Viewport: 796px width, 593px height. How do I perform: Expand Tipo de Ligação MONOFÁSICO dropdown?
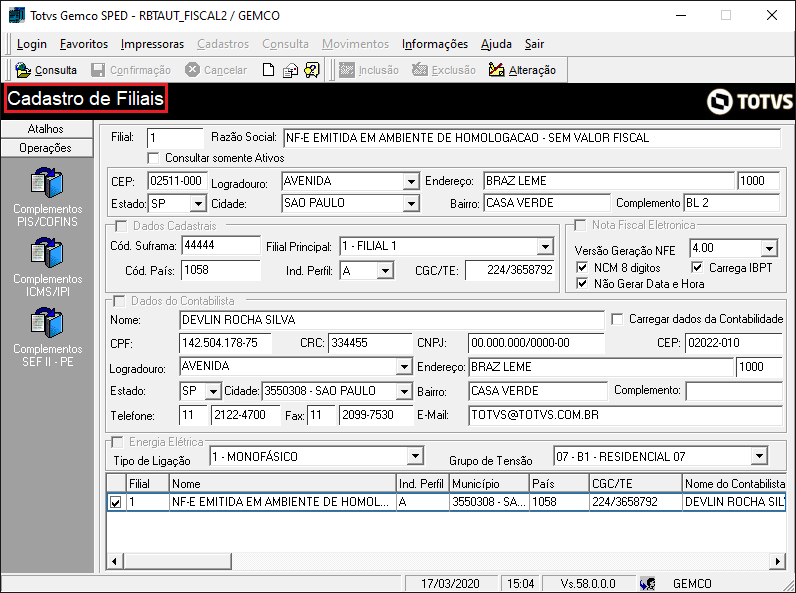[415, 455]
